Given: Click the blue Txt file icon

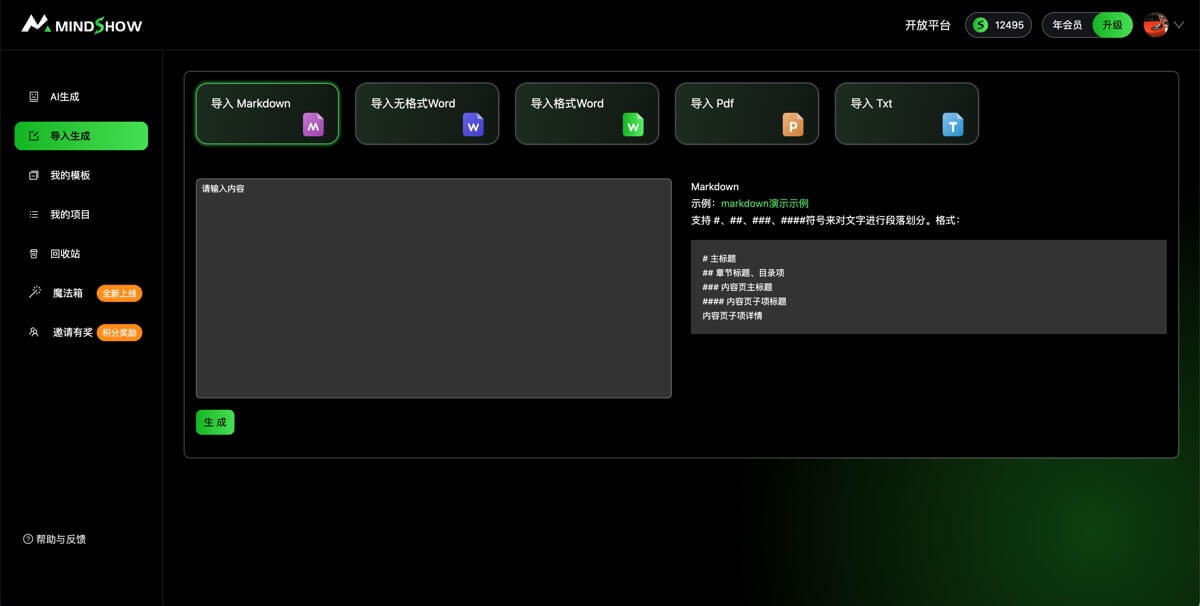Looking at the screenshot, I should click(x=953, y=124).
